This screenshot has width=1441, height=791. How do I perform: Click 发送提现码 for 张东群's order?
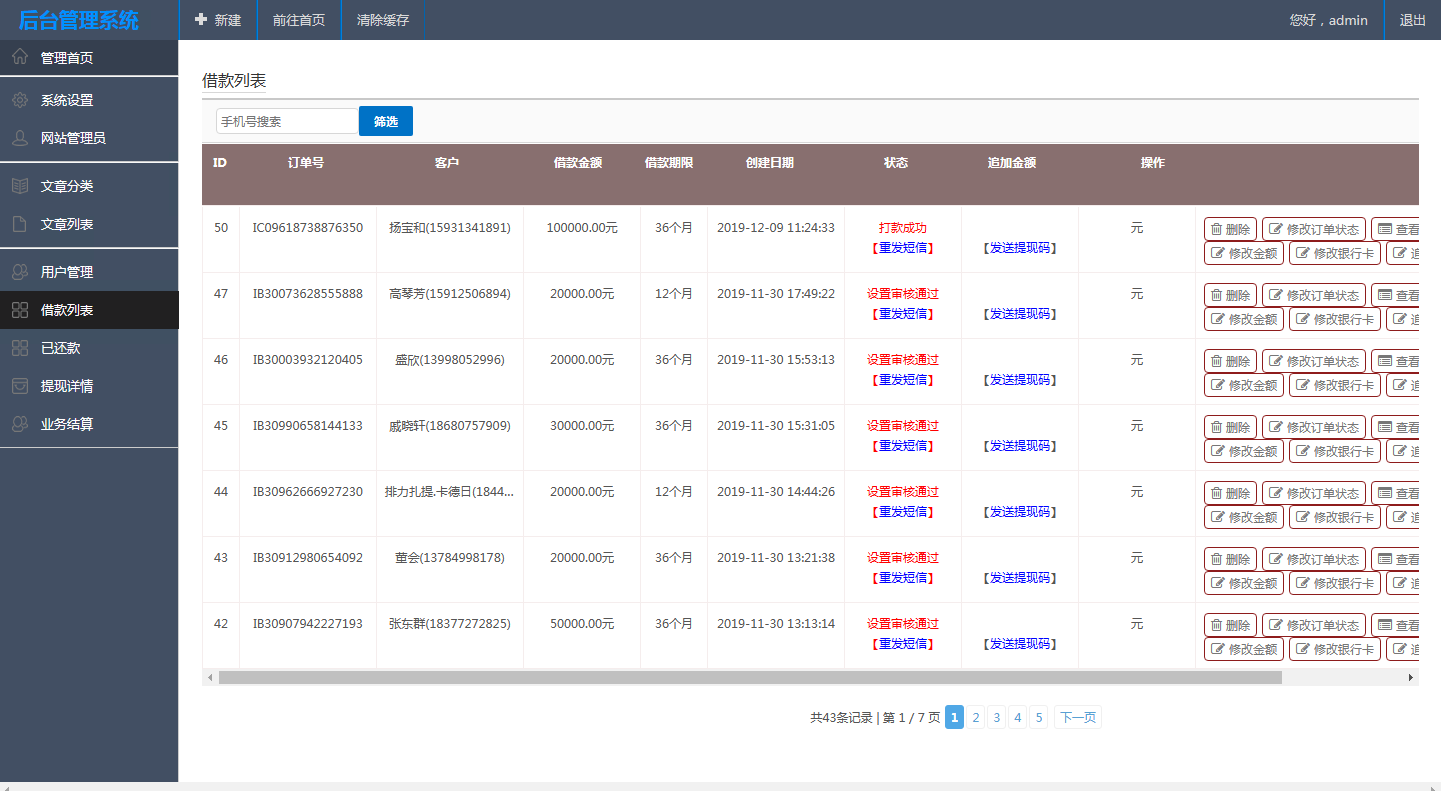(x=1020, y=644)
